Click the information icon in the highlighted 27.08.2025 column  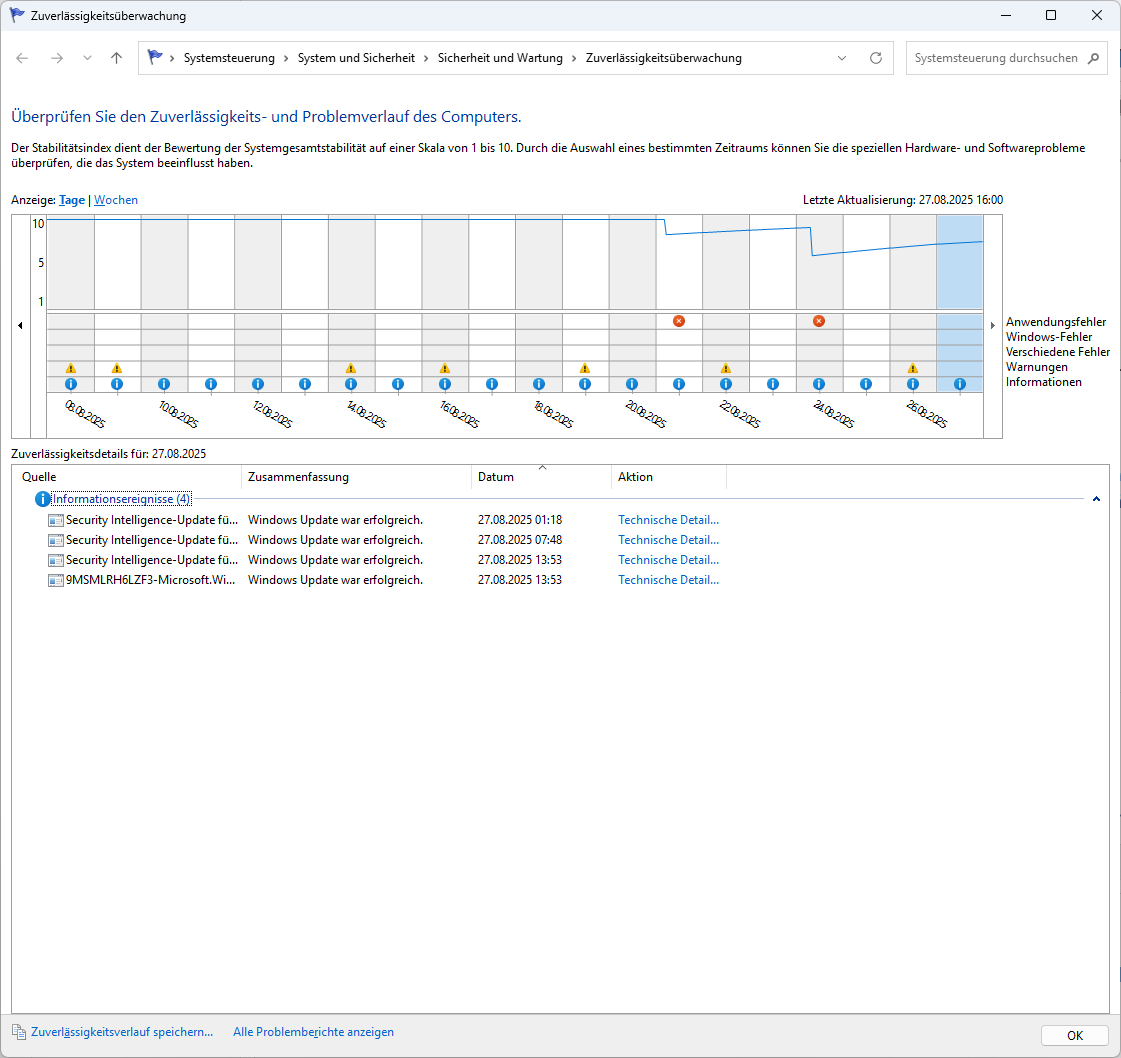pyautogui.click(x=959, y=384)
